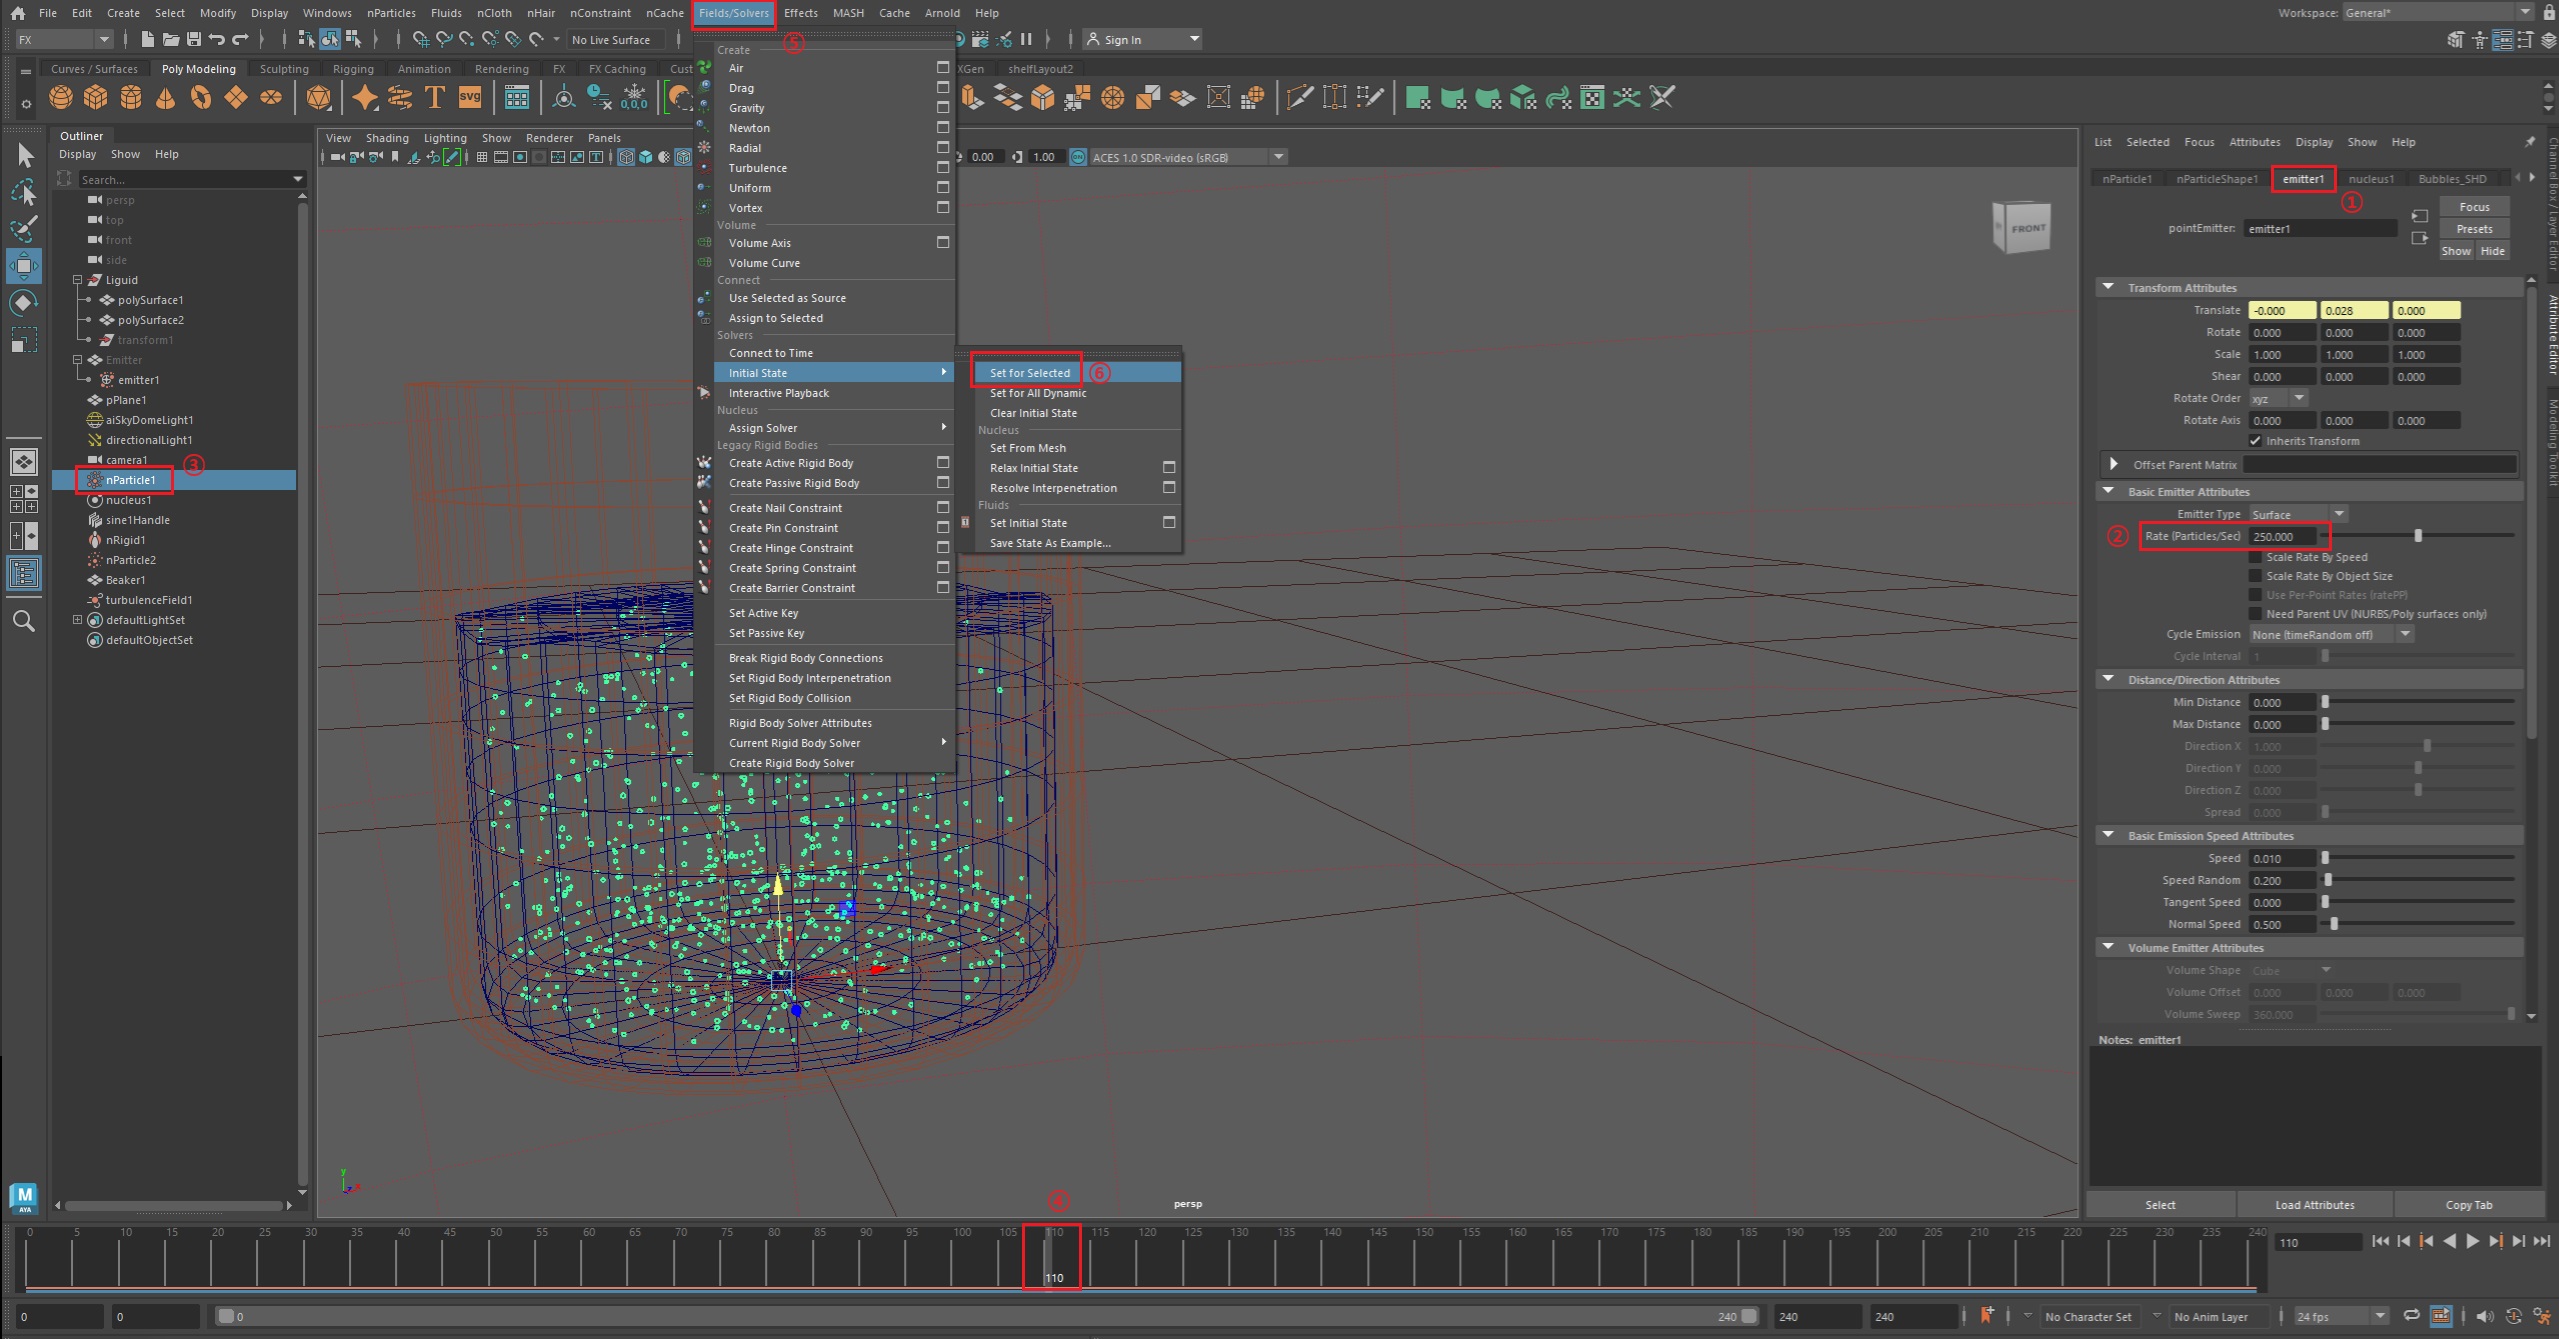Open Cycle Emission dropdown
The height and width of the screenshot is (1339, 2559).
[x=2331, y=634]
